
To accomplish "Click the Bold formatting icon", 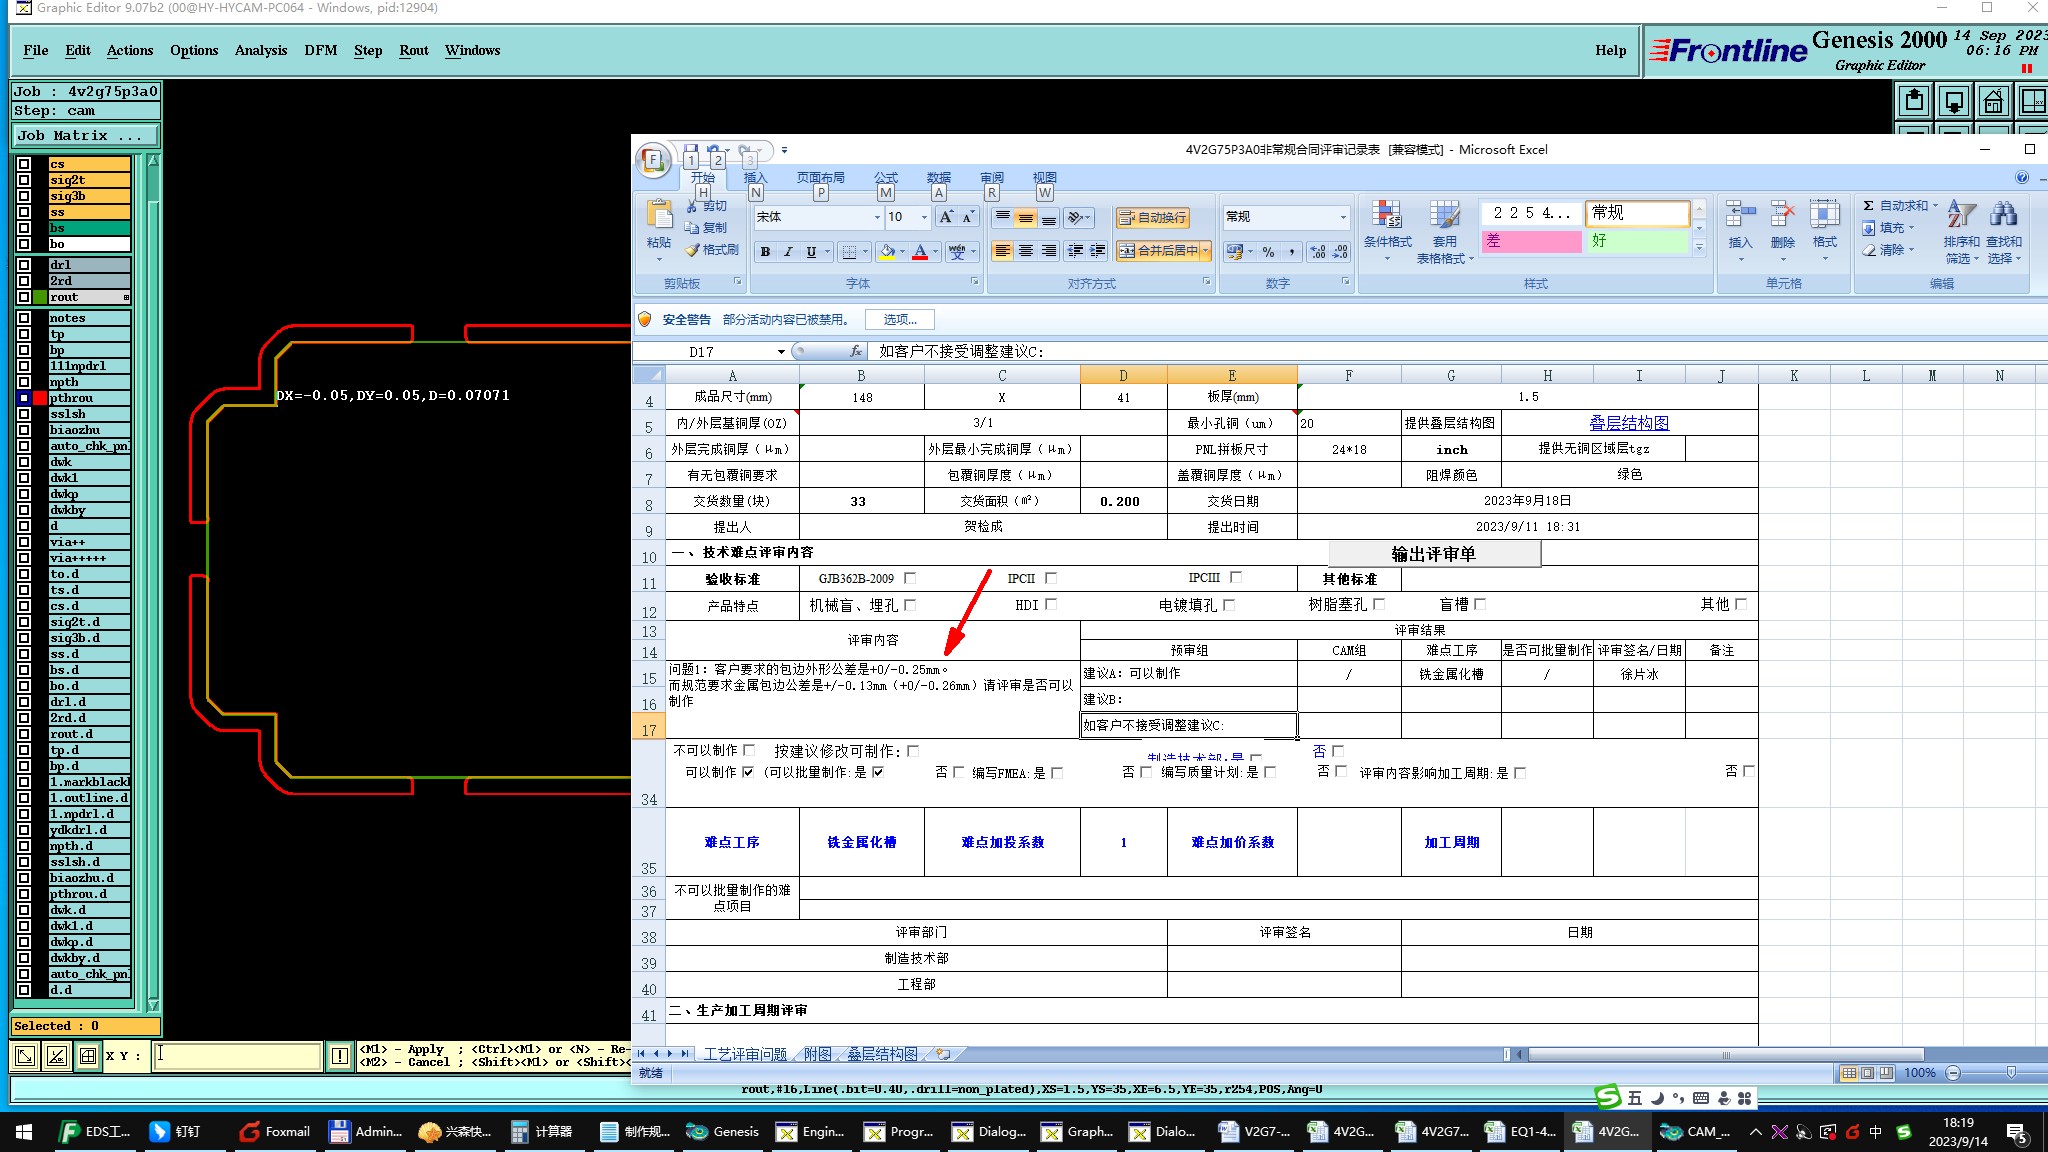I will [765, 252].
